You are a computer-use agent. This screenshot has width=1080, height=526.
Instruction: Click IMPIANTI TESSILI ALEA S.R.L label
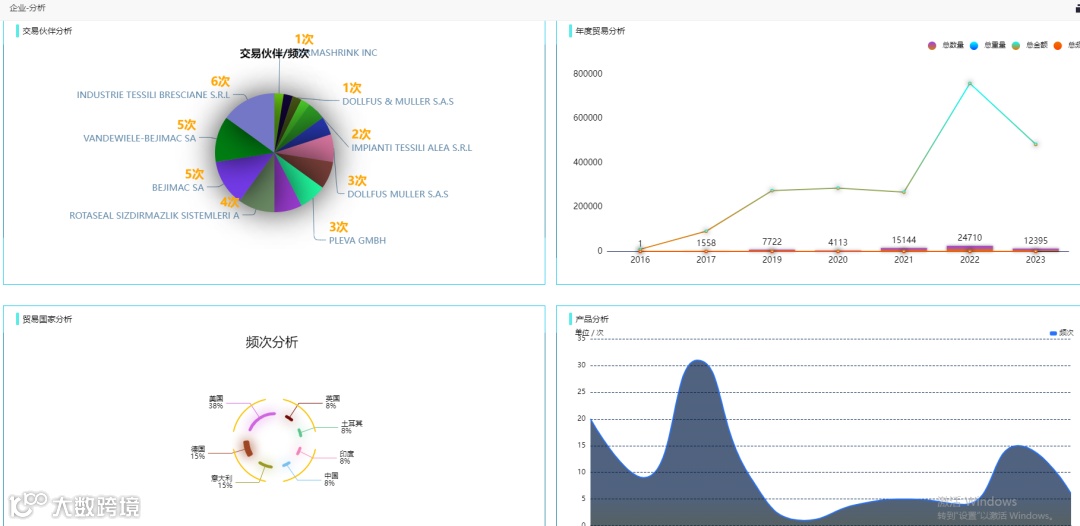(x=412, y=147)
